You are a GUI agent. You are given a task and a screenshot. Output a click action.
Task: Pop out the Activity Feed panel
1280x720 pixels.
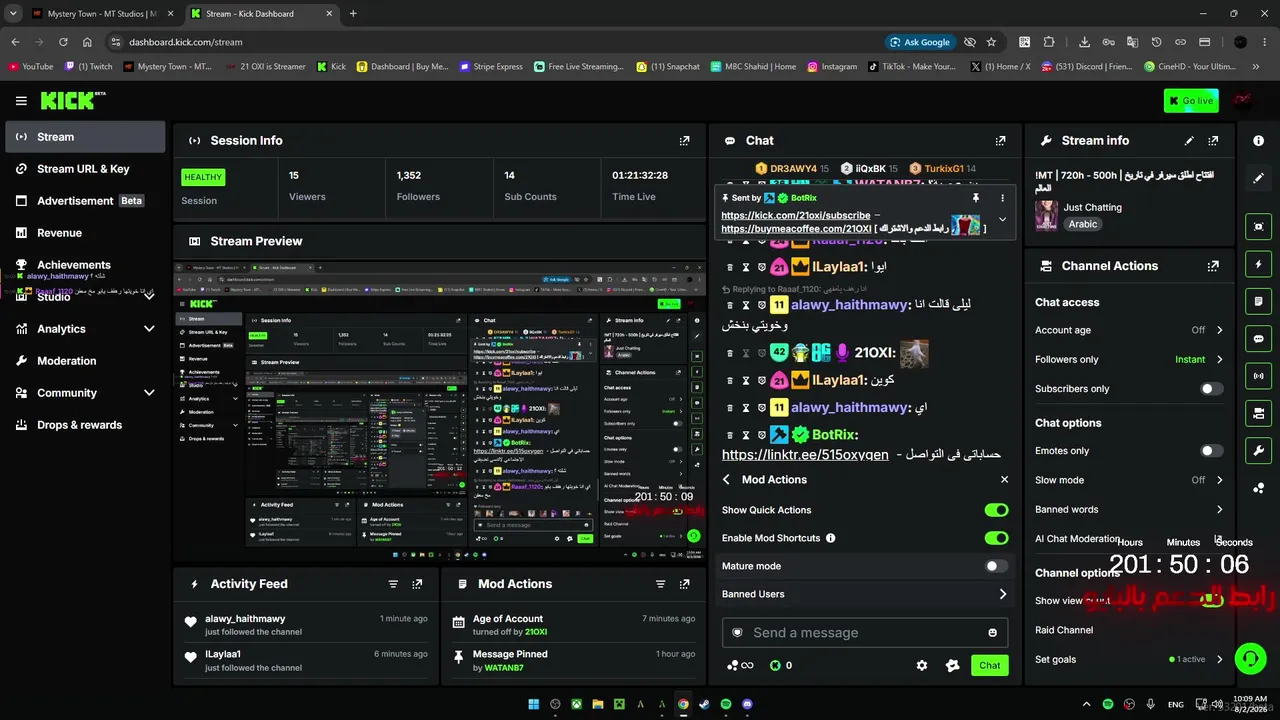coord(417,584)
